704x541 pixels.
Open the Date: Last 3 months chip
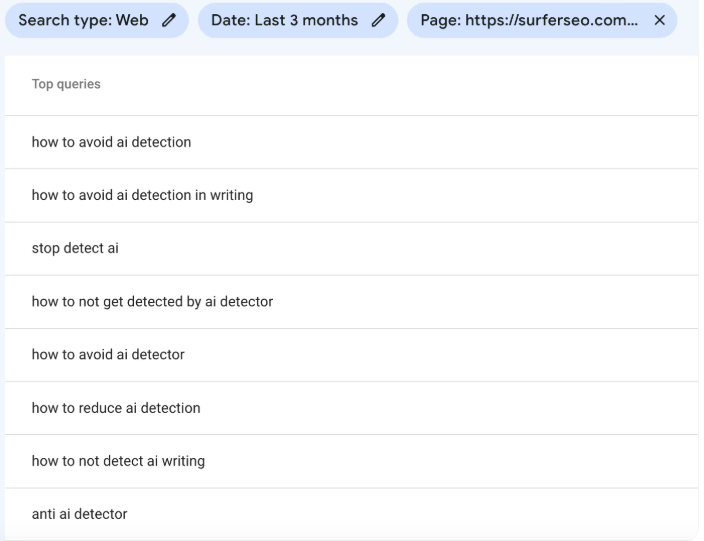click(284, 20)
